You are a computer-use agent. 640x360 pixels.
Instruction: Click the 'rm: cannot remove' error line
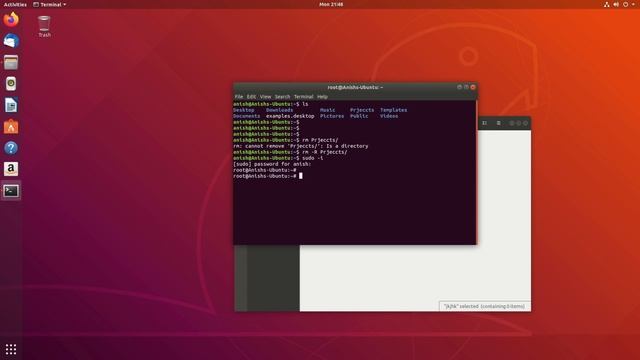coord(301,146)
